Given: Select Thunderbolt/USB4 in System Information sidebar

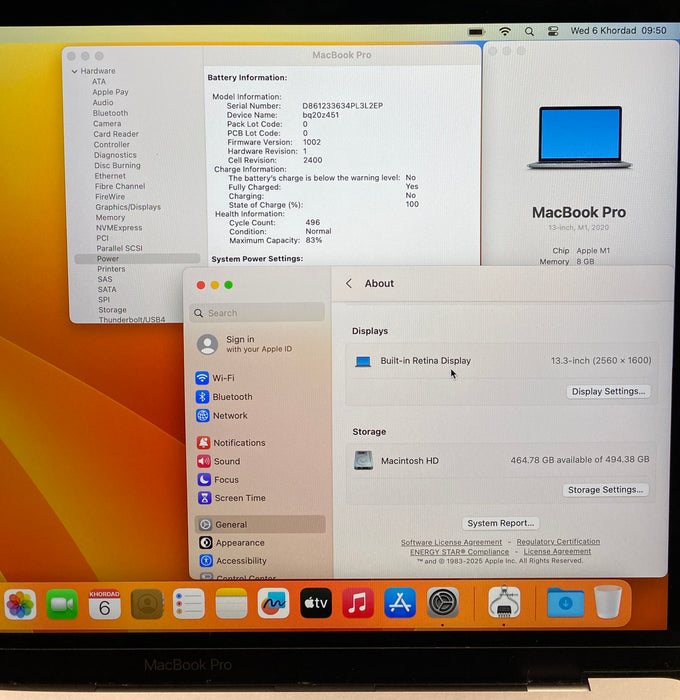Looking at the screenshot, I should [x=132, y=320].
